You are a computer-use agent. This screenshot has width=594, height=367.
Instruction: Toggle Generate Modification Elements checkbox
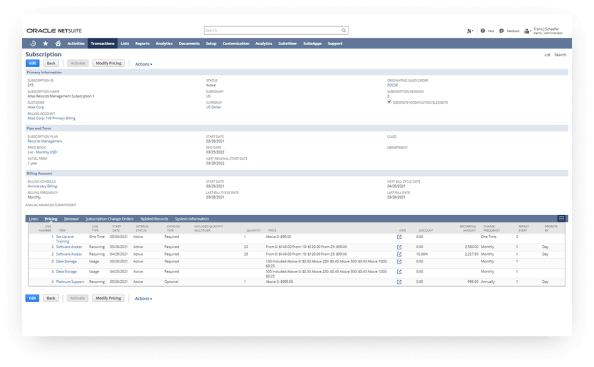point(389,102)
